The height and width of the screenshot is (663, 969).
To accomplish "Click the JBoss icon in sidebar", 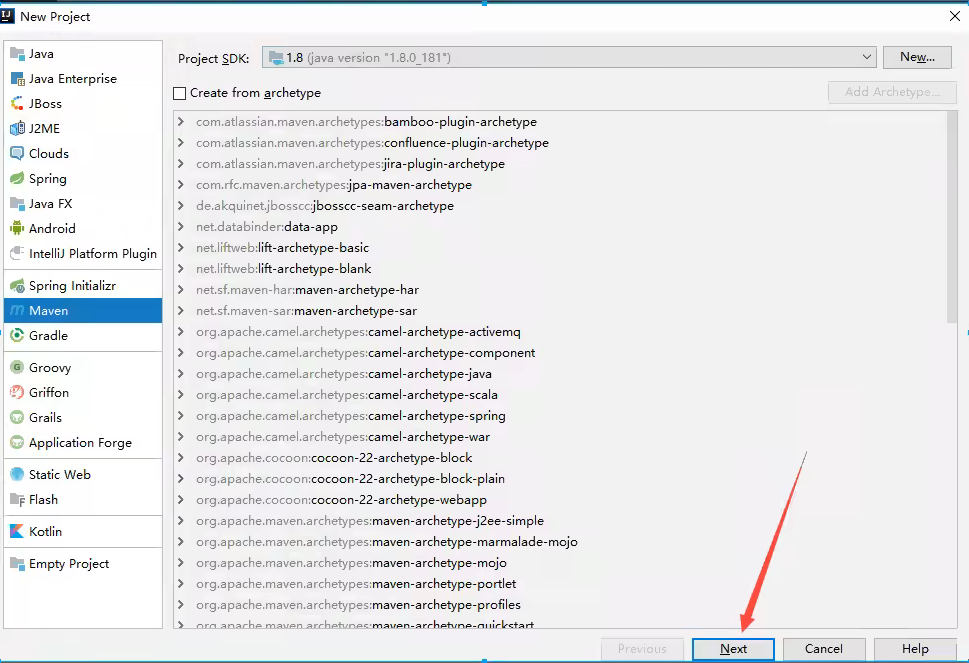I will 17,104.
